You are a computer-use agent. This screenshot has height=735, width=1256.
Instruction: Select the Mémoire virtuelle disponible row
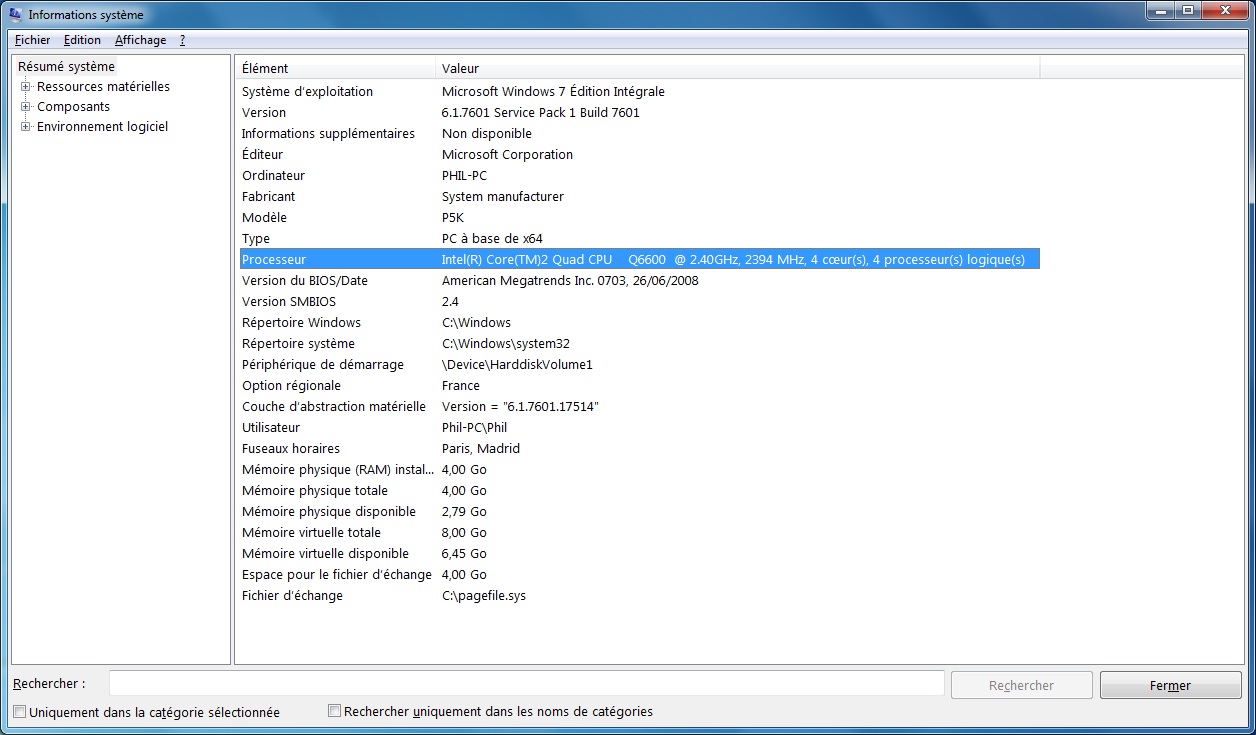[x=638, y=553]
